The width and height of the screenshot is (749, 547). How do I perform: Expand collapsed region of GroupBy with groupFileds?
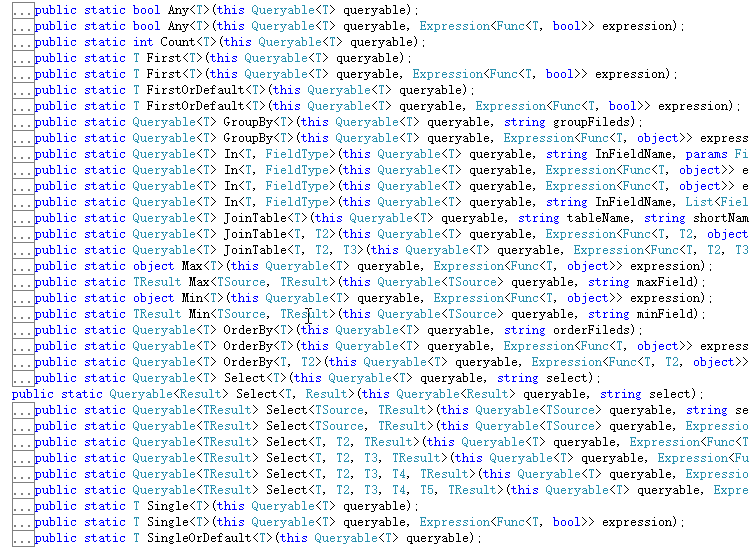tap(22, 122)
